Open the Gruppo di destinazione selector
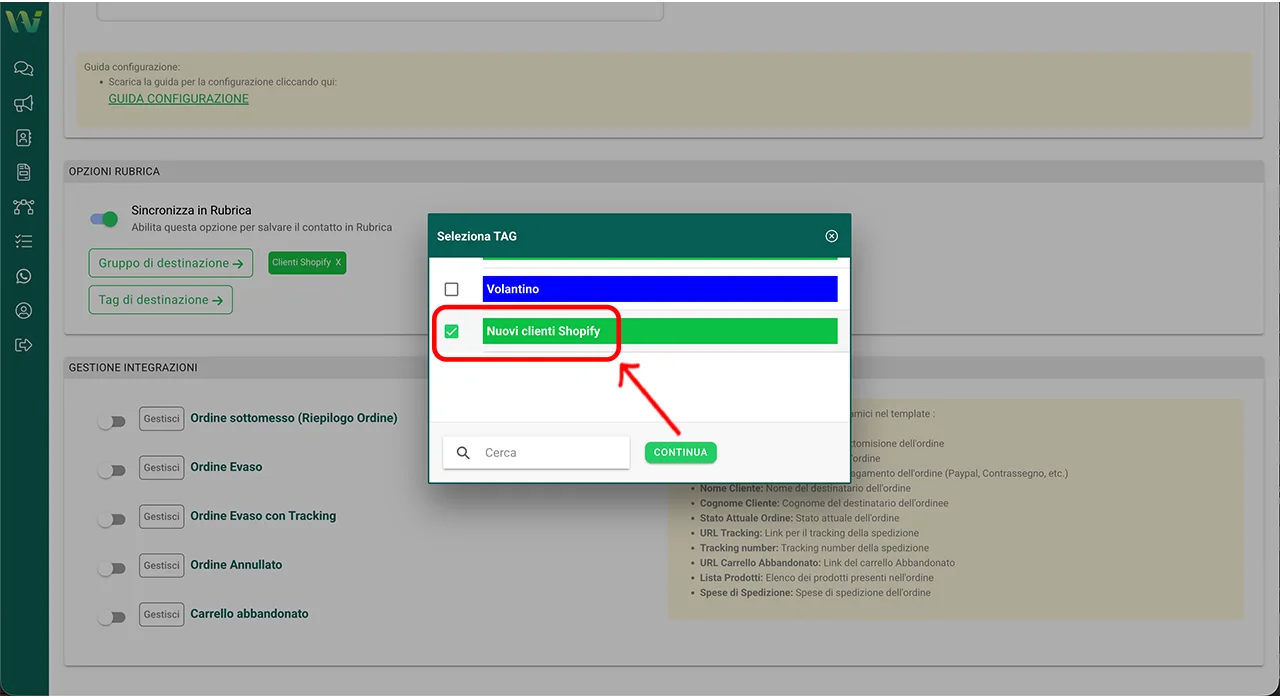 point(170,263)
